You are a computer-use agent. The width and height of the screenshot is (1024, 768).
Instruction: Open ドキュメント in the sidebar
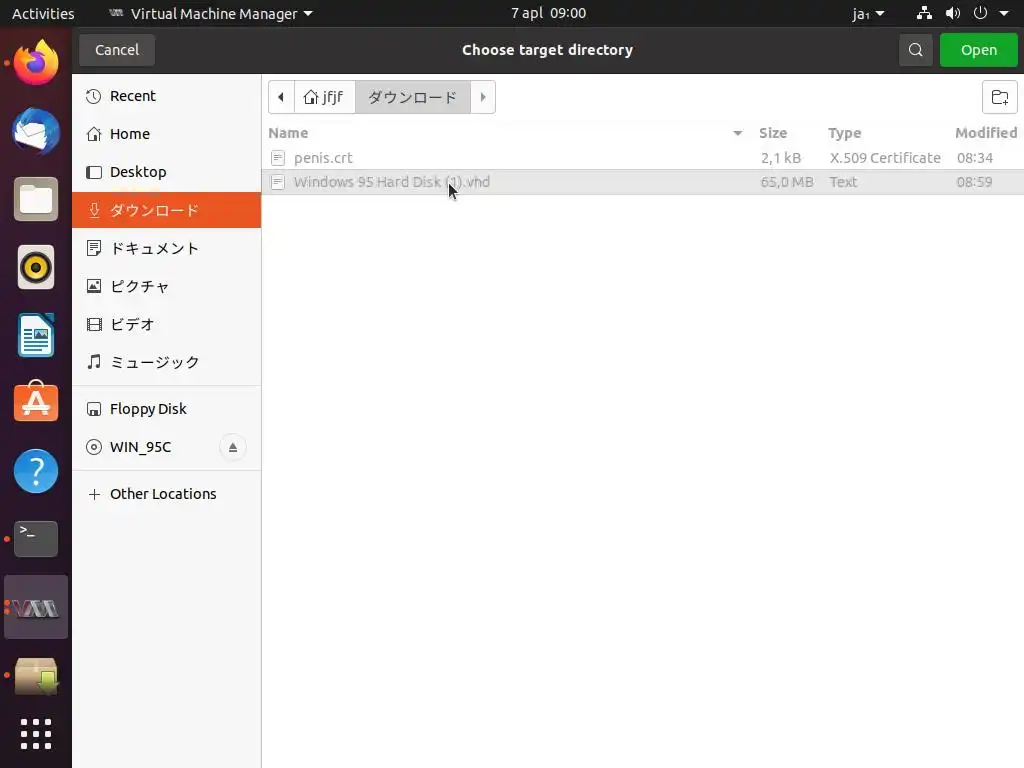click(x=167, y=248)
